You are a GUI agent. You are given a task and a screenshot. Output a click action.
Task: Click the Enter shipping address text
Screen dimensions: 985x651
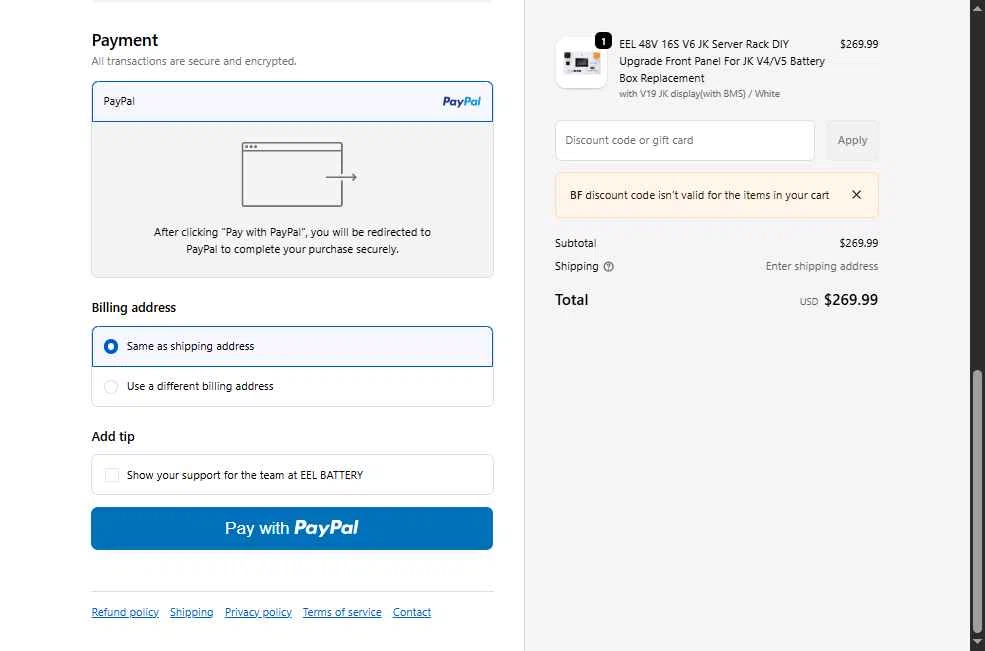822,266
